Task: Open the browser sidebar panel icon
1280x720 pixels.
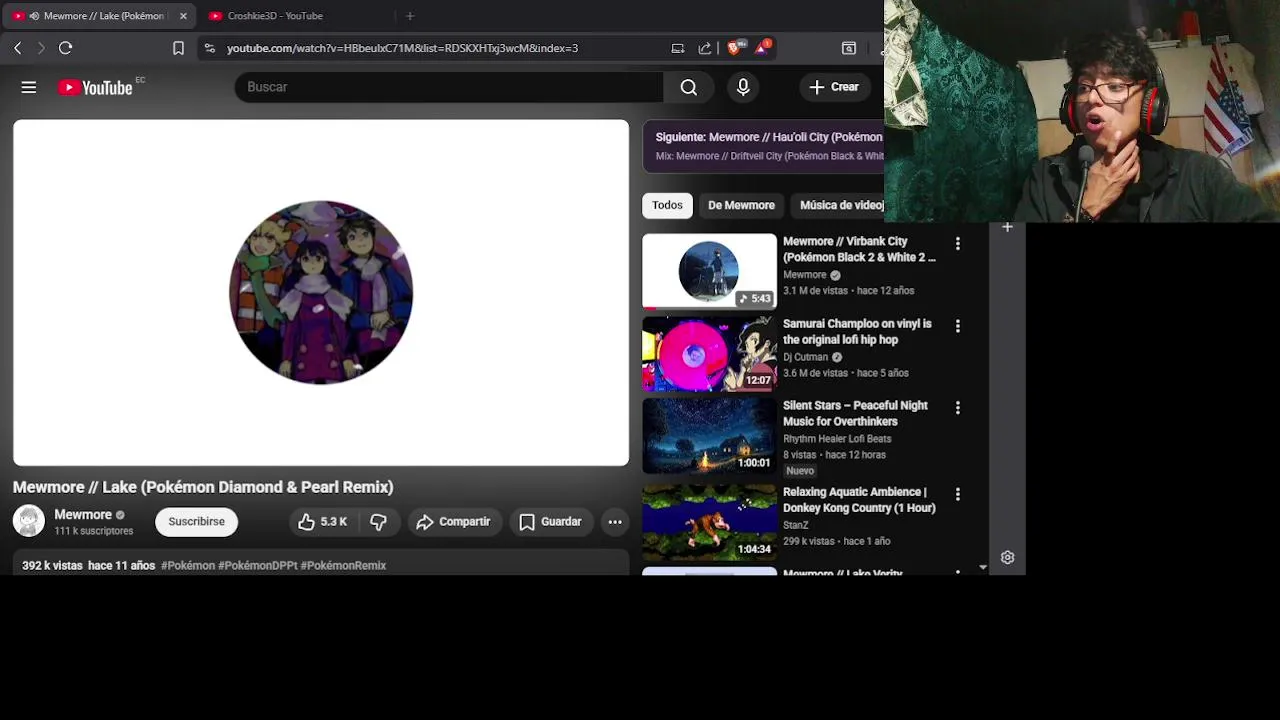Action: point(849,48)
